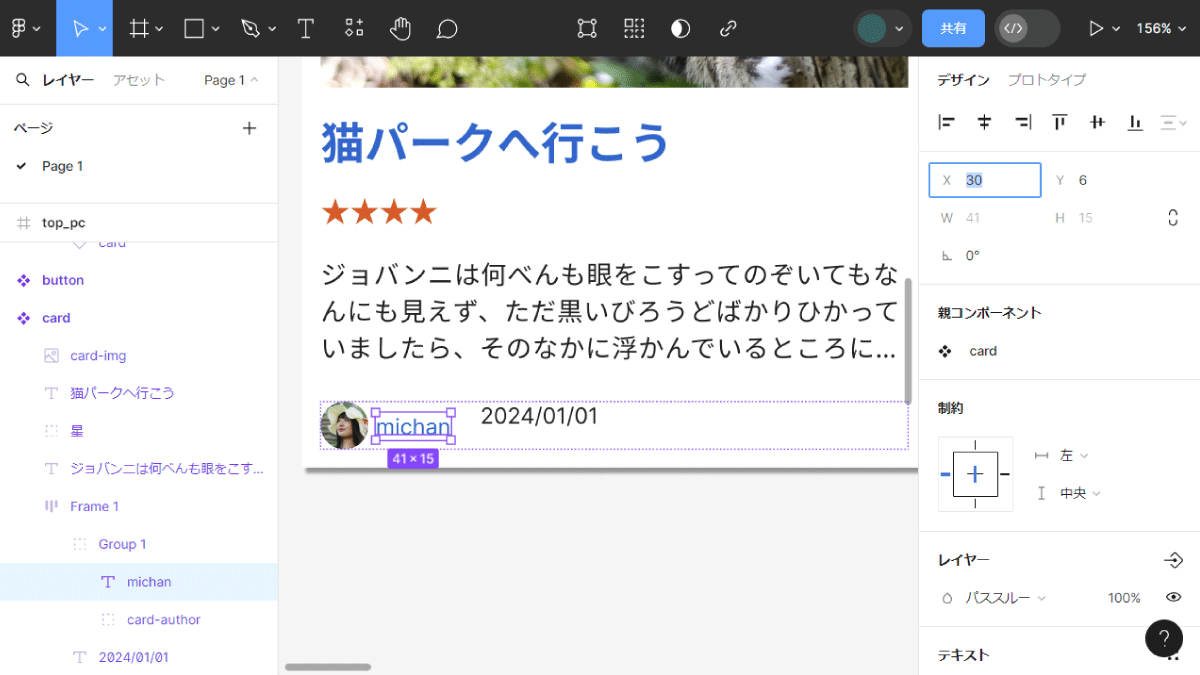Open the パススルー blend mode dropdown

(1005, 598)
